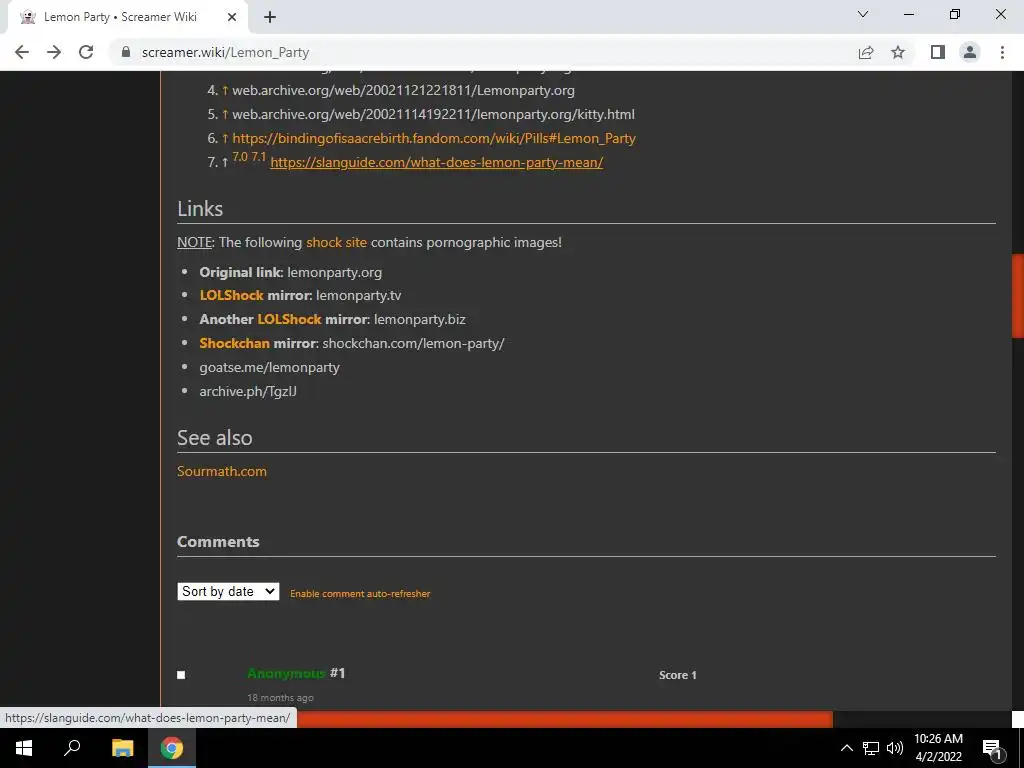Open the first LOLShock link before lemonparty.tv
The width and height of the screenshot is (1024, 768).
pos(231,295)
